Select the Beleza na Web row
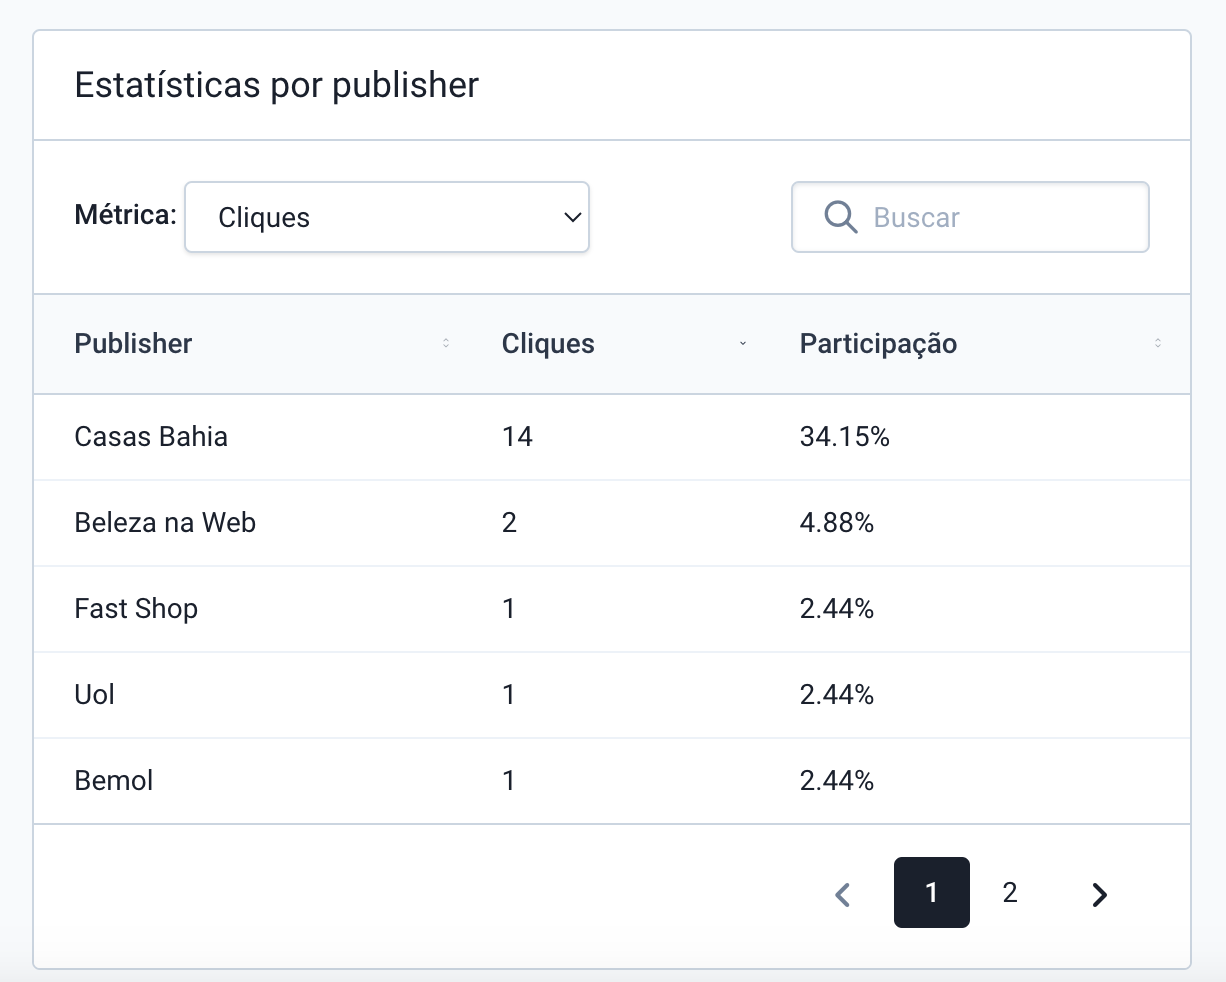This screenshot has height=982, width=1226. click(165, 523)
